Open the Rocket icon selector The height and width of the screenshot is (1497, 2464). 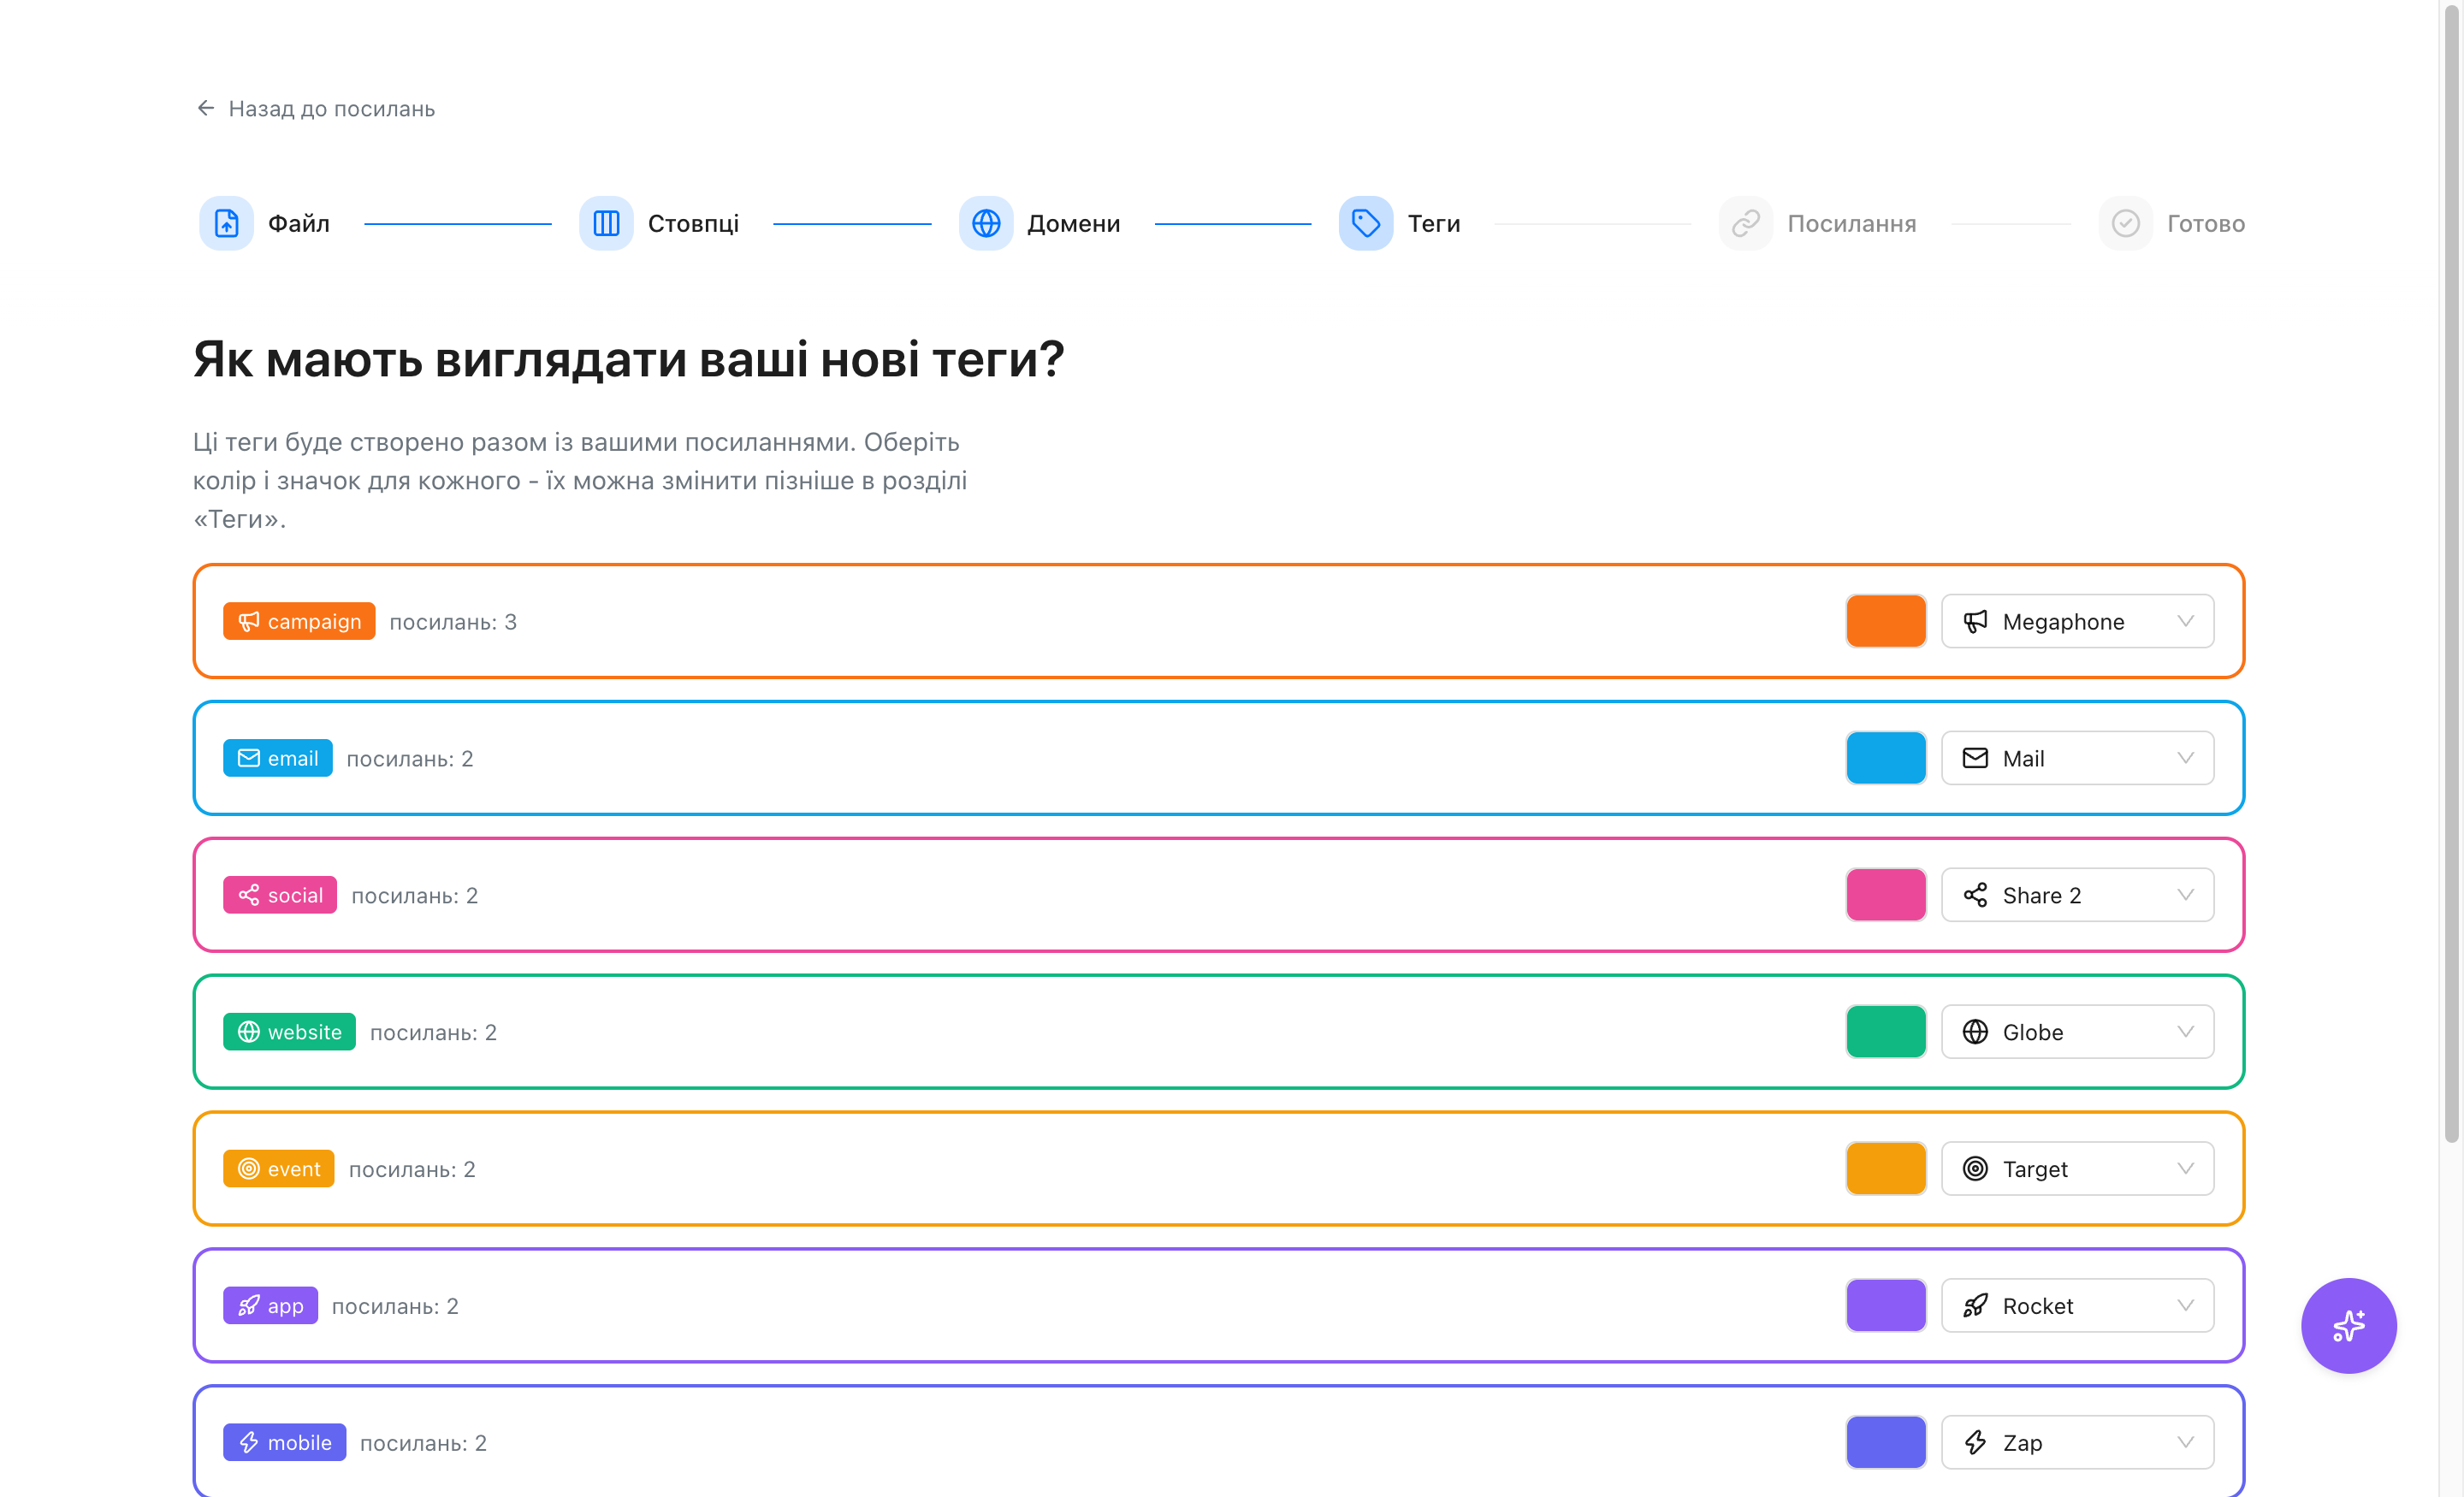(2078, 1306)
